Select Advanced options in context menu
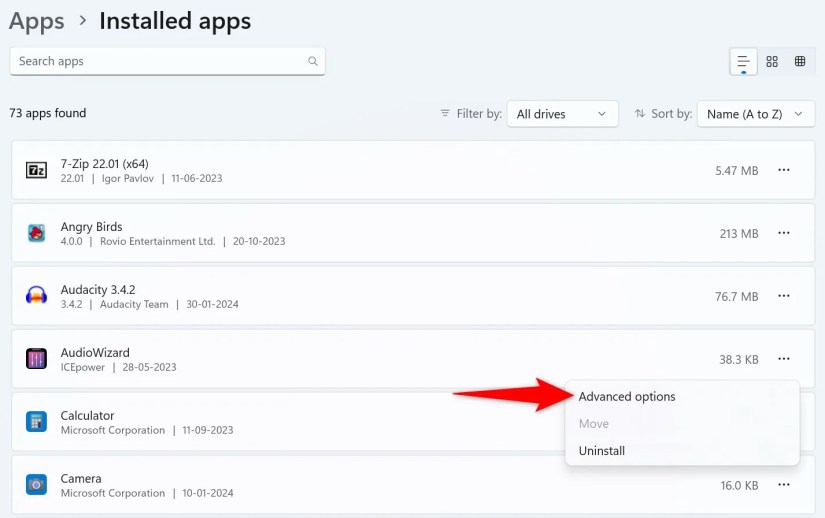 pyautogui.click(x=627, y=397)
